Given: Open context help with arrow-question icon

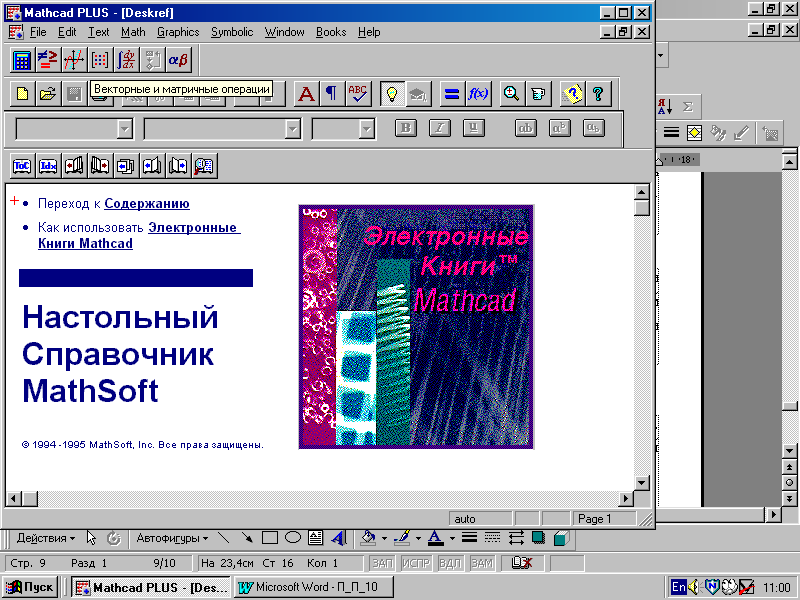Looking at the screenshot, I should pos(572,94).
